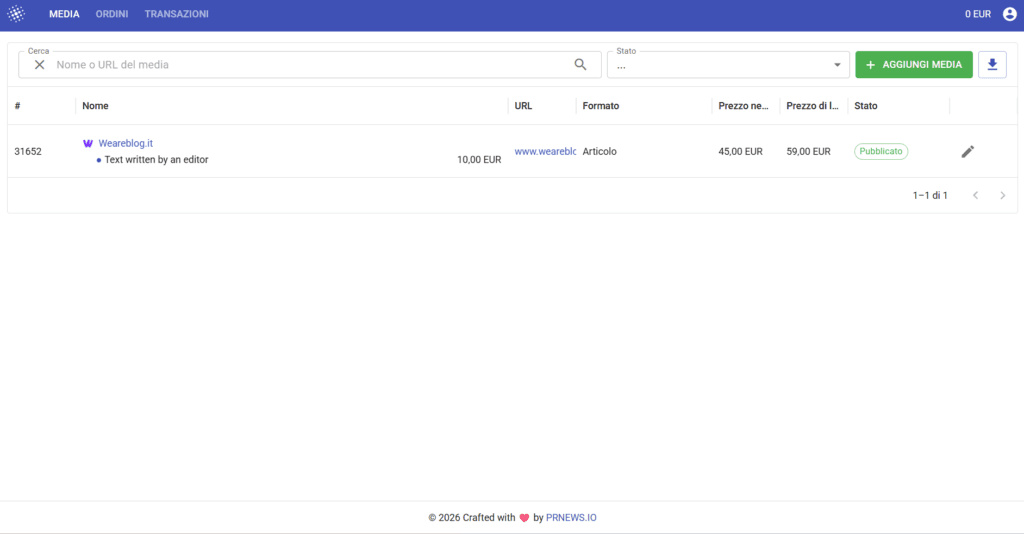This screenshot has width=1024, height=534.
Task: Go to previous page chevron
Action: 975,195
